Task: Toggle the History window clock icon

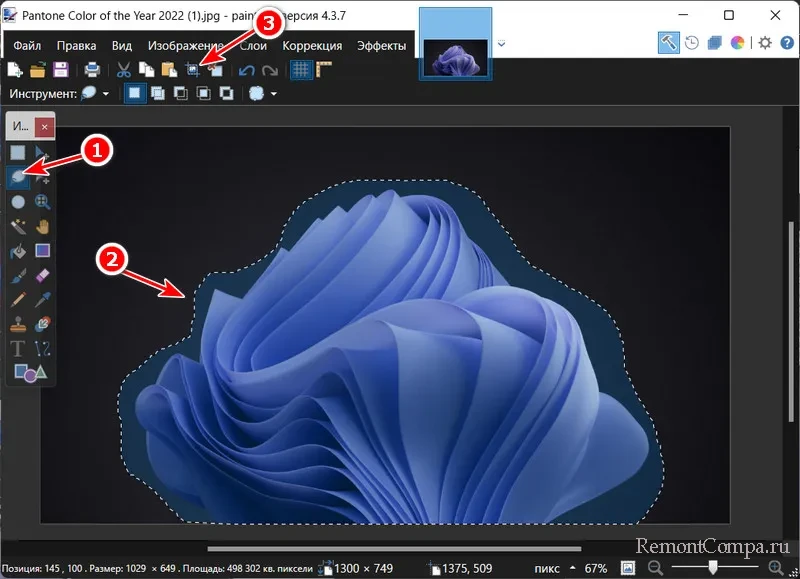Action: [692, 43]
